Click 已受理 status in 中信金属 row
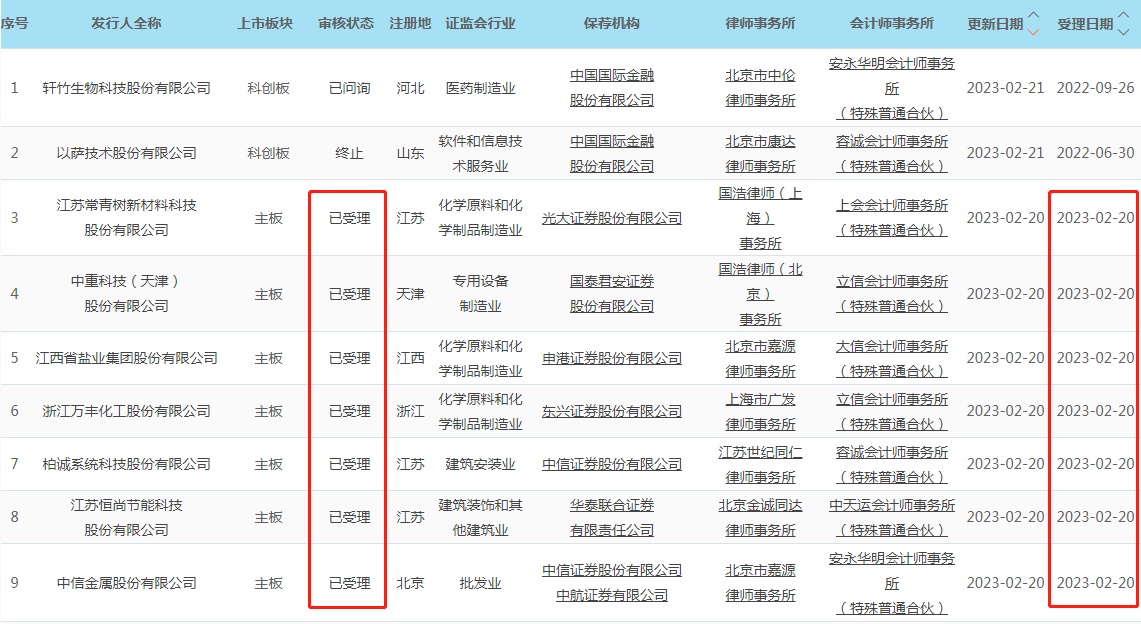This screenshot has width=1141, height=624. click(350, 583)
